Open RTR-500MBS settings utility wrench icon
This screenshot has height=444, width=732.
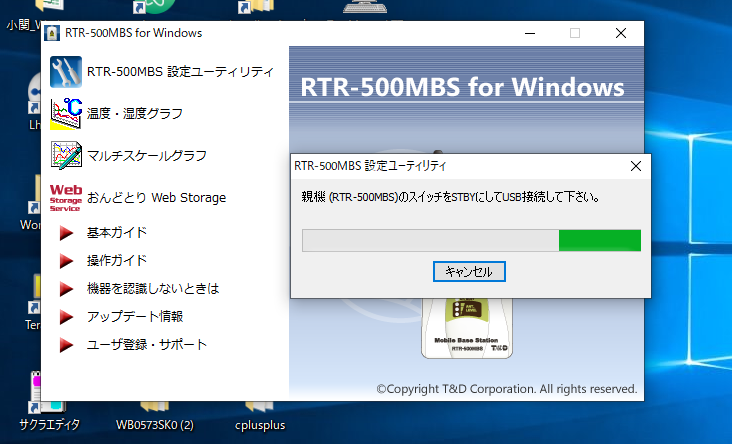tap(66, 72)
